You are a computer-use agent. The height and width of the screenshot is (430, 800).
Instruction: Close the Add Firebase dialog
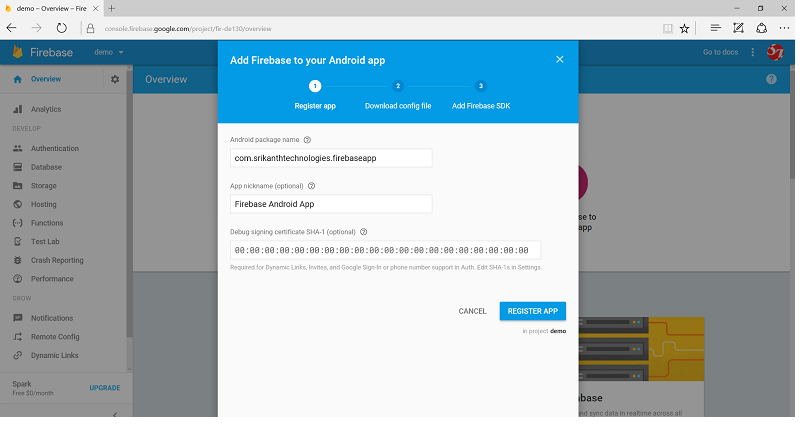click(x=560, y=60)
